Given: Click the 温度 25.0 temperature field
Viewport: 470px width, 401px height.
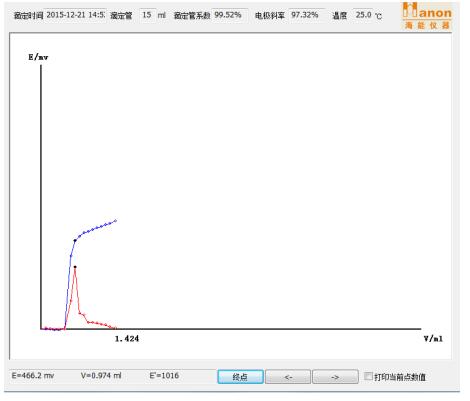Looking at the screenshot, I should tap(363, 15).
